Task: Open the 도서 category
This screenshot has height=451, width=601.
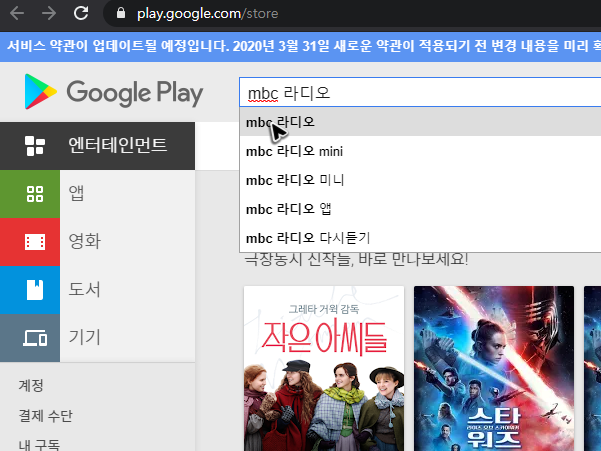Action: click(x=84, y=289)
